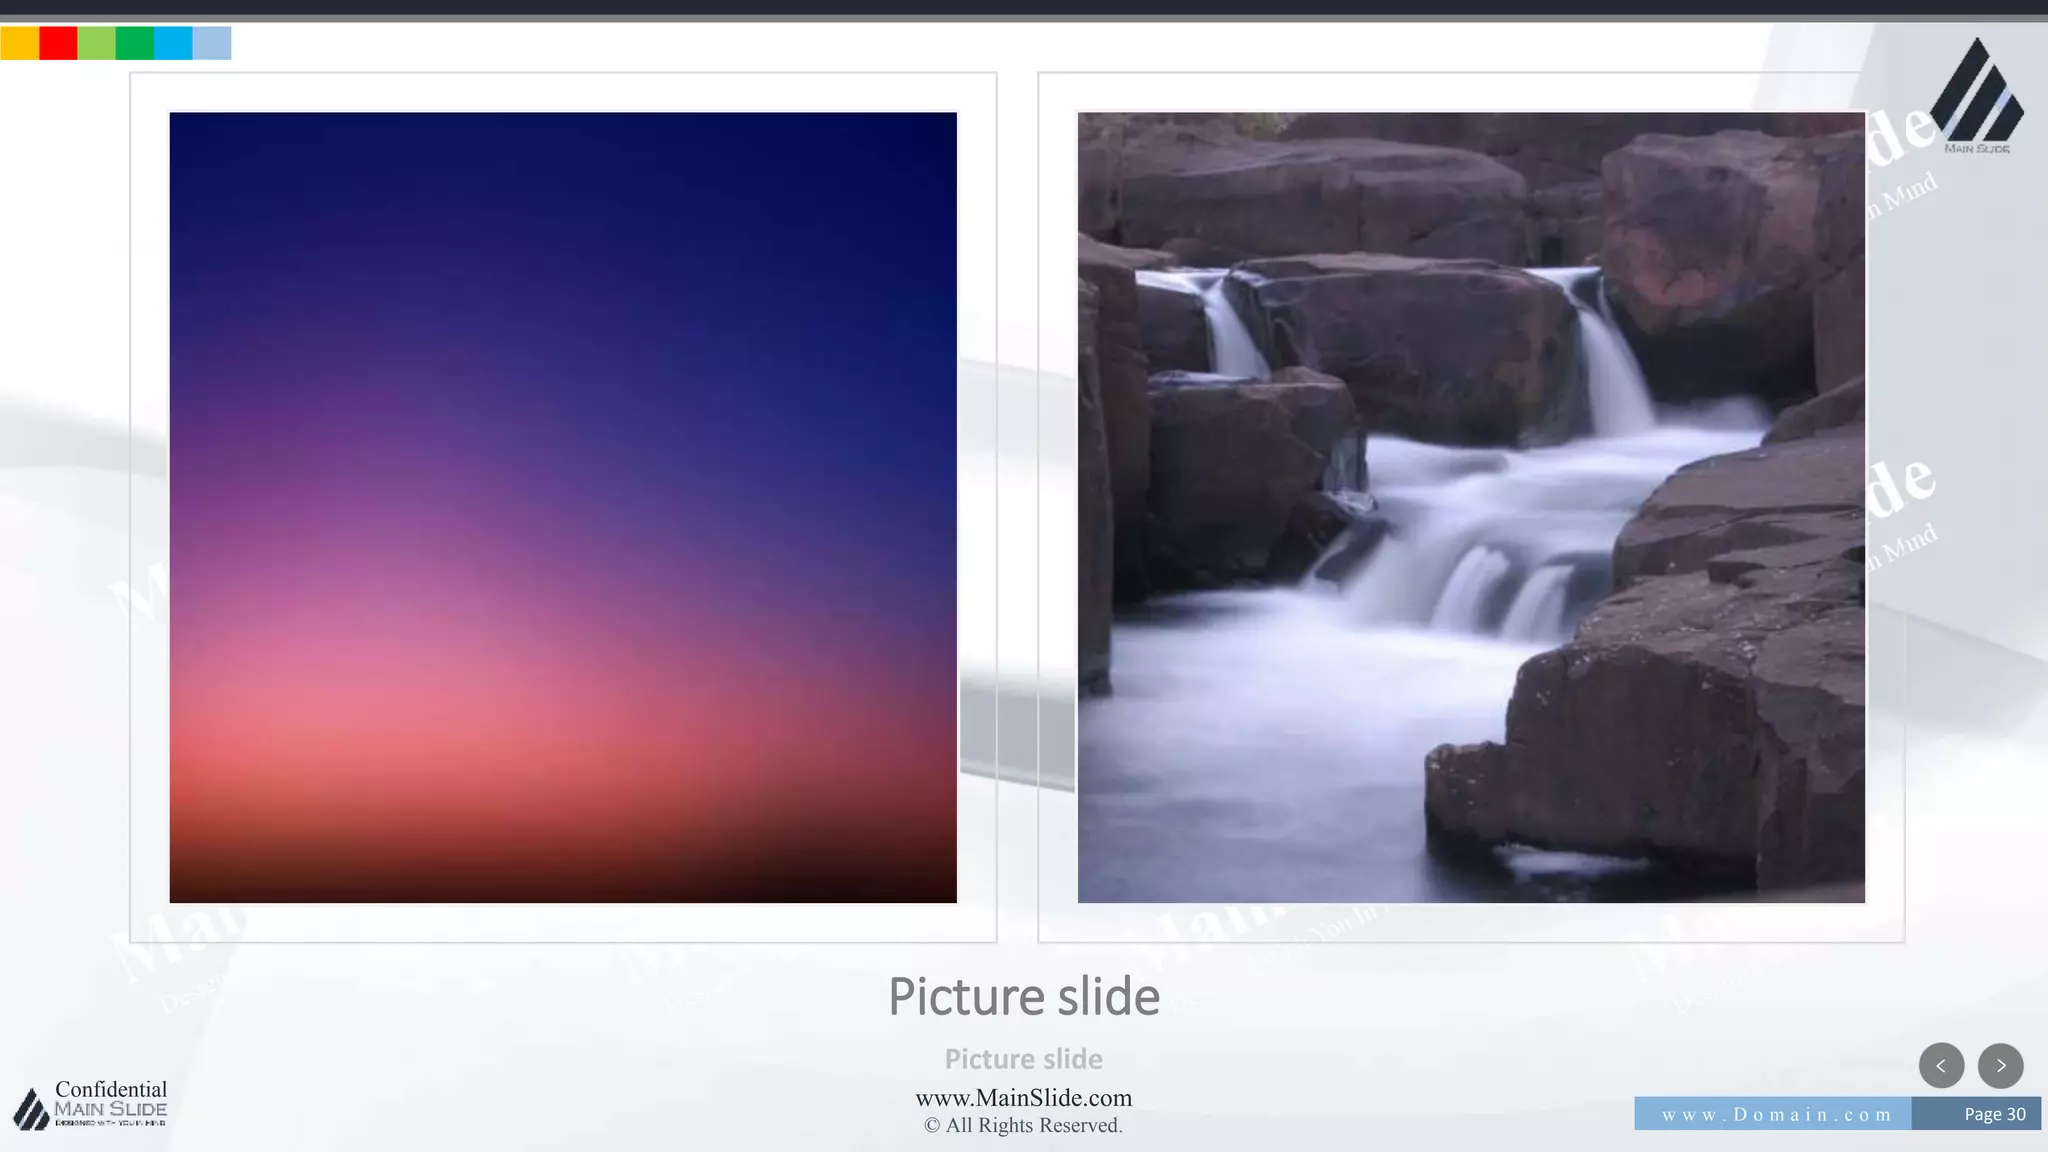
Task: Click the Main Slide logo top right
Action: 1976,96
